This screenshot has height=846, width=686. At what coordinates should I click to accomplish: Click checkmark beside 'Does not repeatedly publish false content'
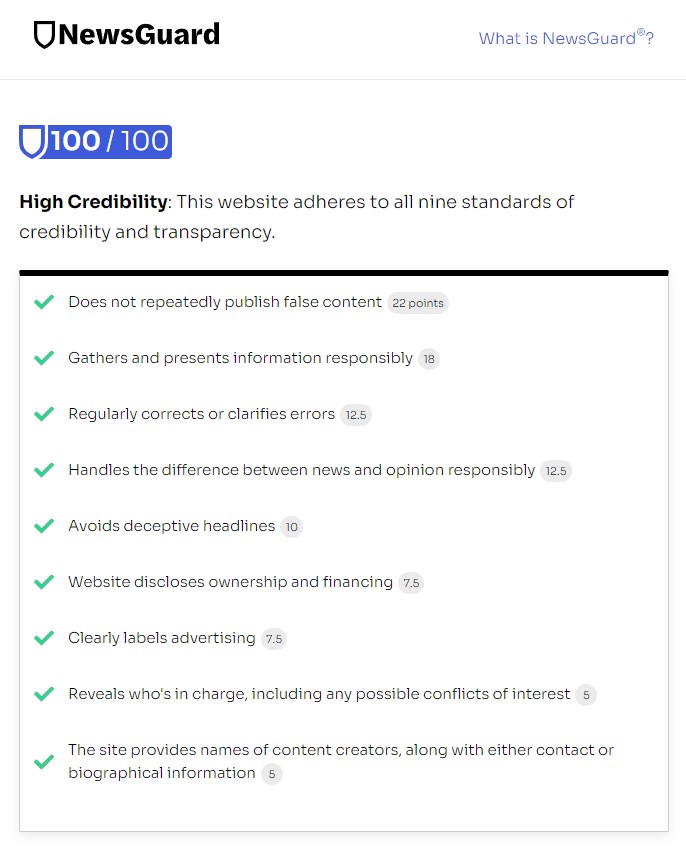click(x=44, y=302)
